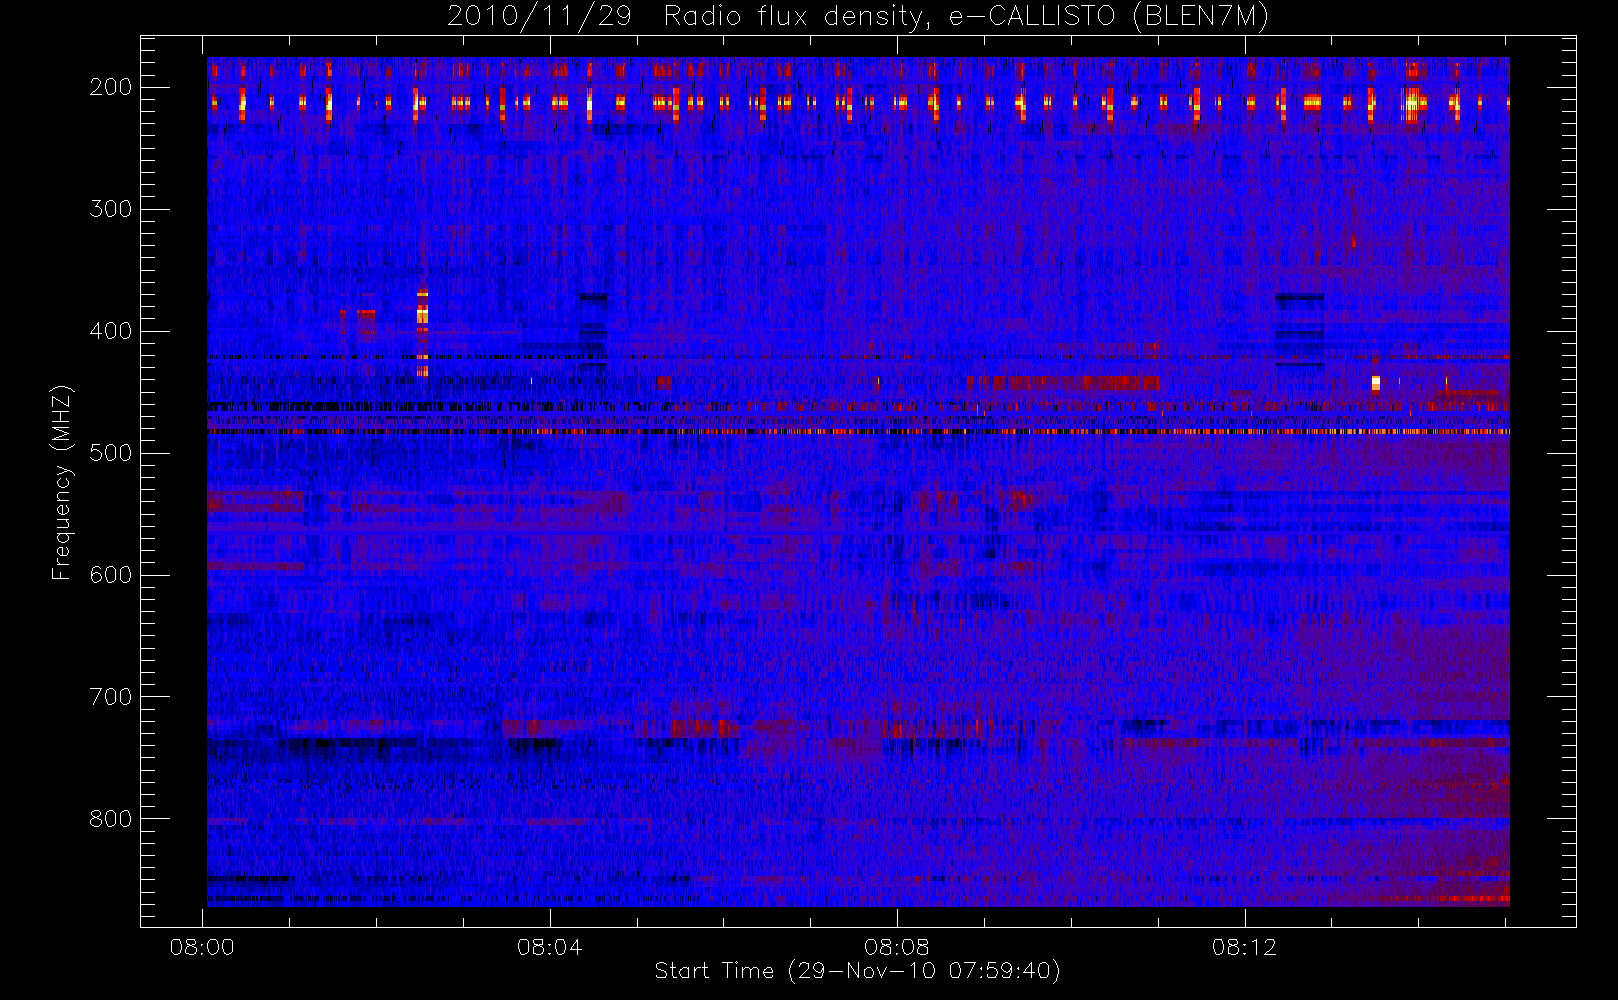Select the 200 frequency tick label
Screen dimensions: 1618x1000
tap(111, 87)
